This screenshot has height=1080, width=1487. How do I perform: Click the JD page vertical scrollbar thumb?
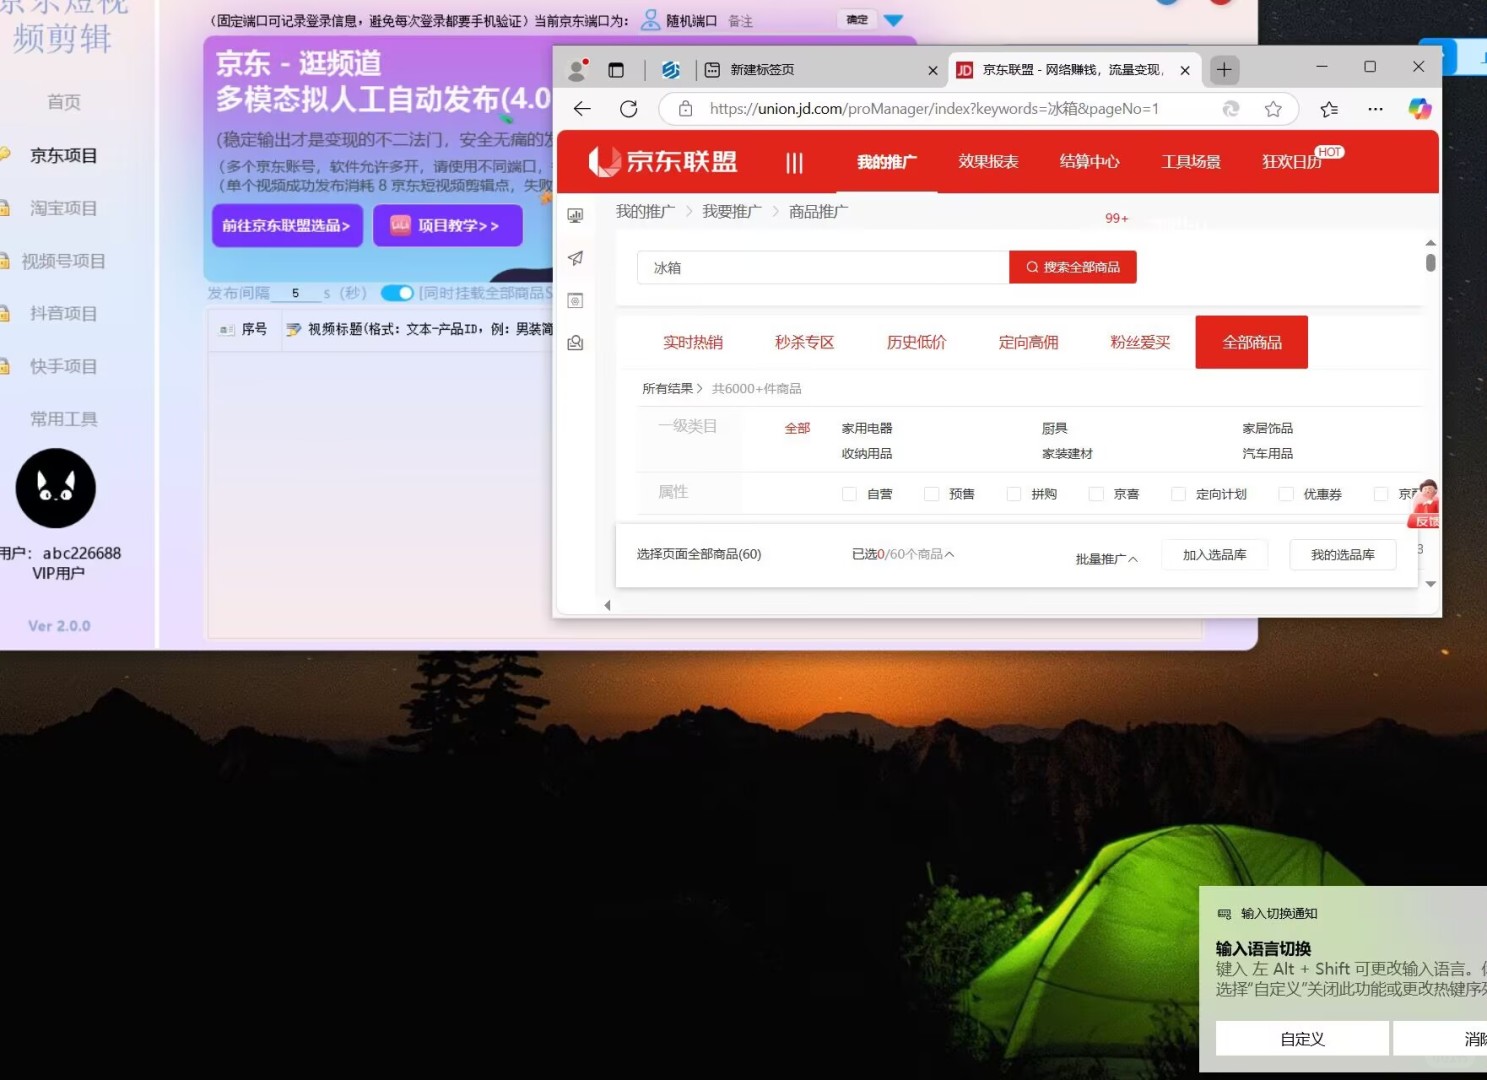tap(1431, 262)
